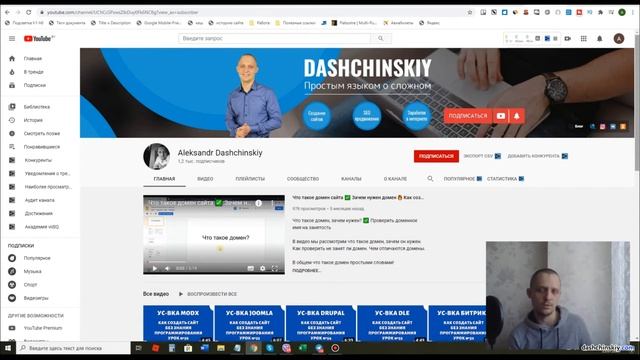Click the browser reload button
Viewport: 640px width, 360px height.
pos(28,12)
